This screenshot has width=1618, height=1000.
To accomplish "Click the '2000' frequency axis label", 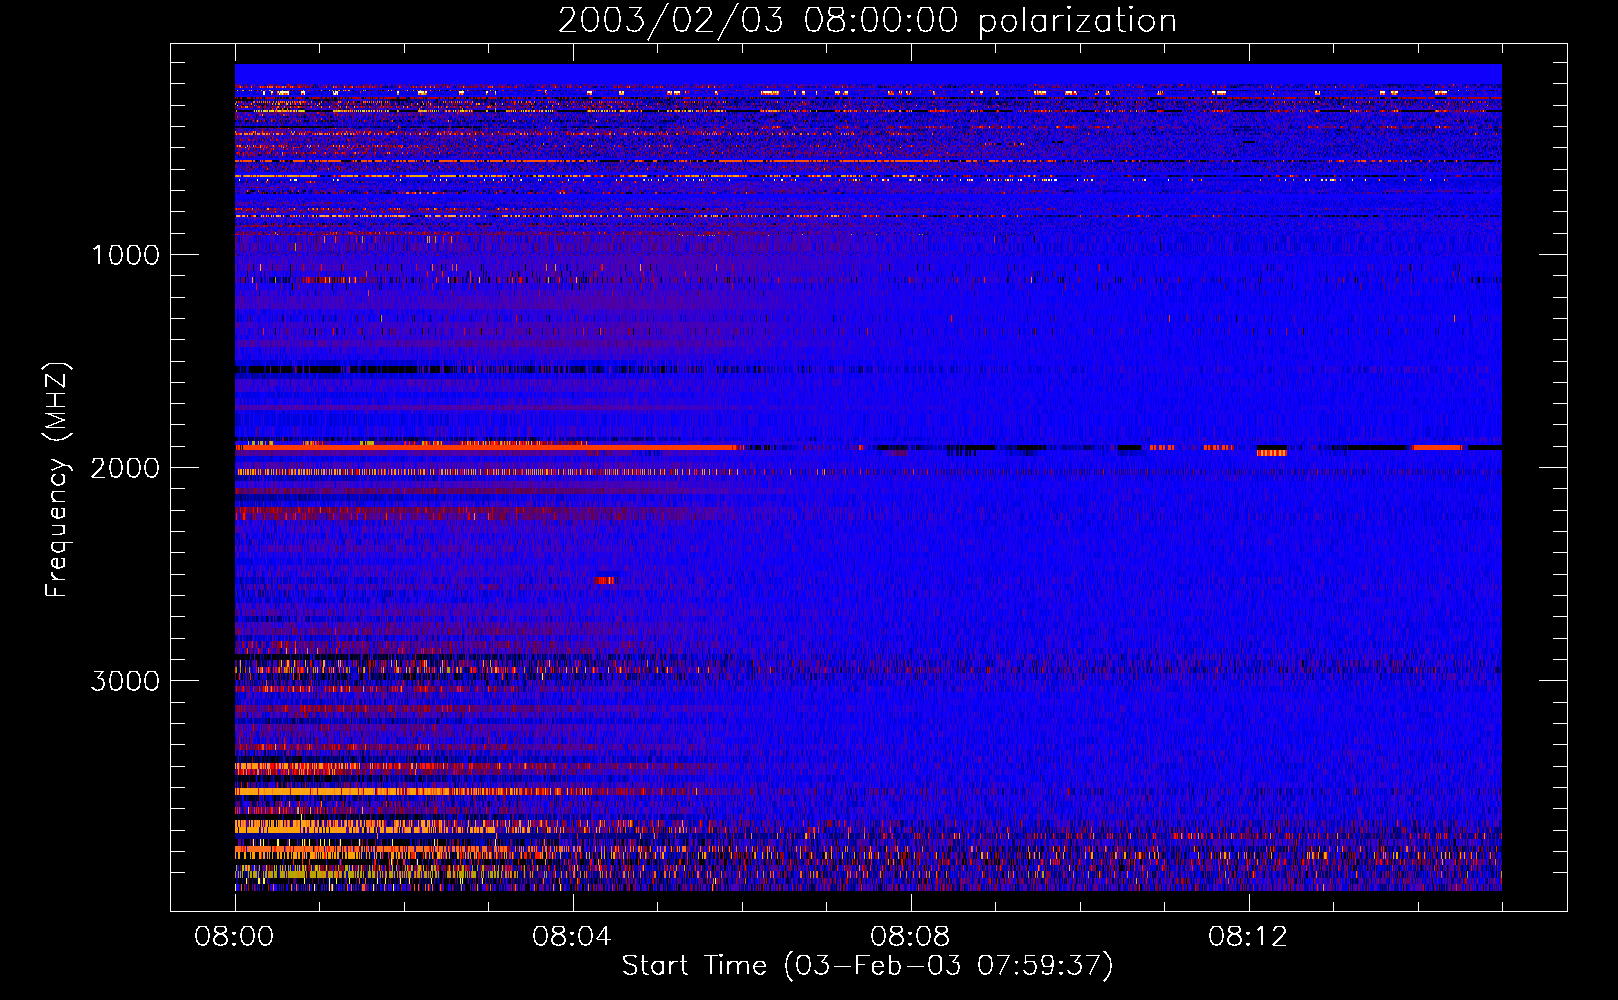I will click(125, 468).
